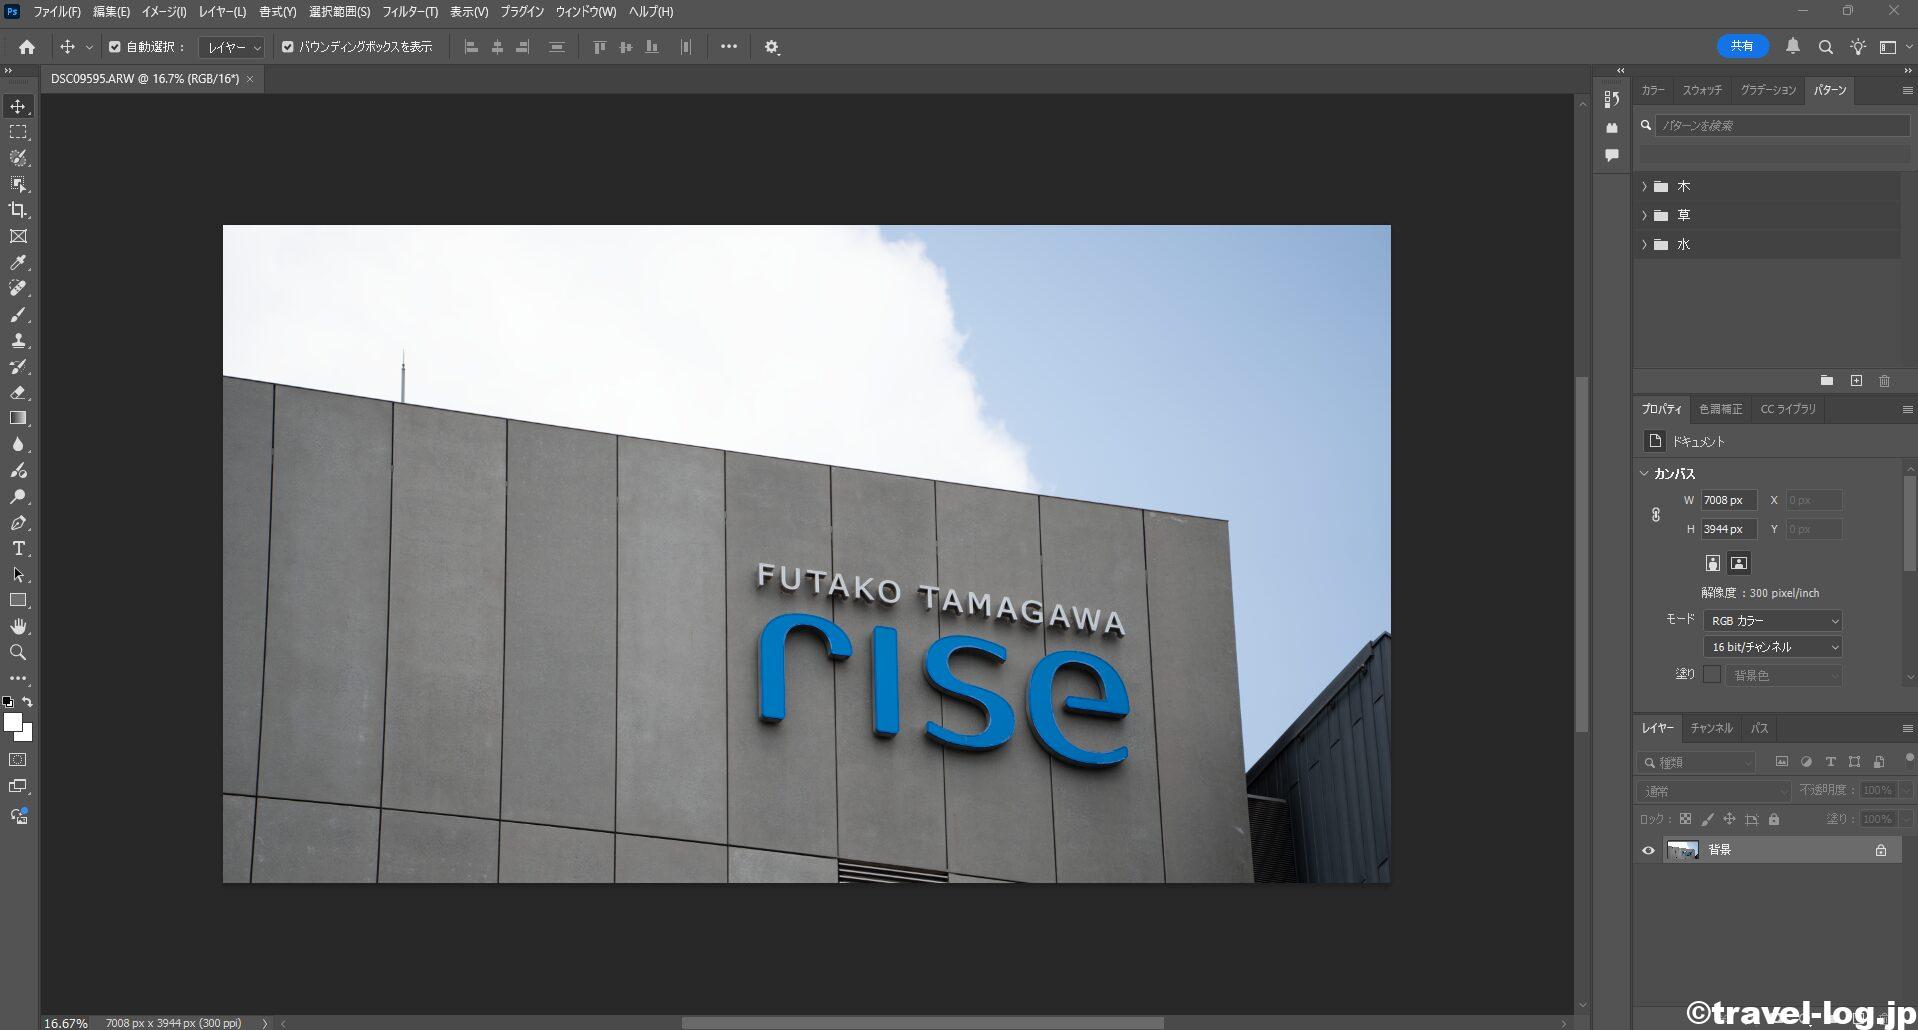Click the foreground color swatch

[12, 722]
